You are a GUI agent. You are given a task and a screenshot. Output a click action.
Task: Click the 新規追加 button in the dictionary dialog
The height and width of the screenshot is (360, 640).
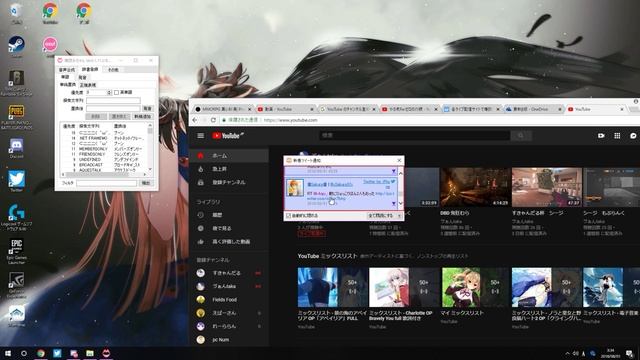pos(142,116)
